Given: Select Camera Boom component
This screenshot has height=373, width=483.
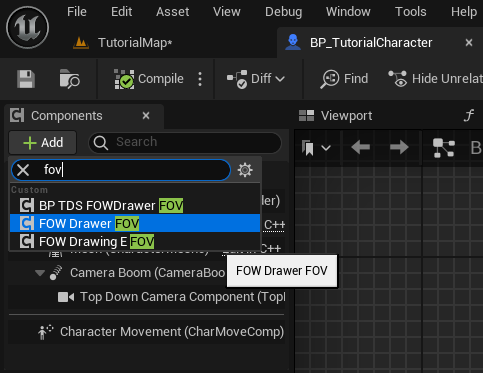Looking at the screenshot, I should click(147, 273).
